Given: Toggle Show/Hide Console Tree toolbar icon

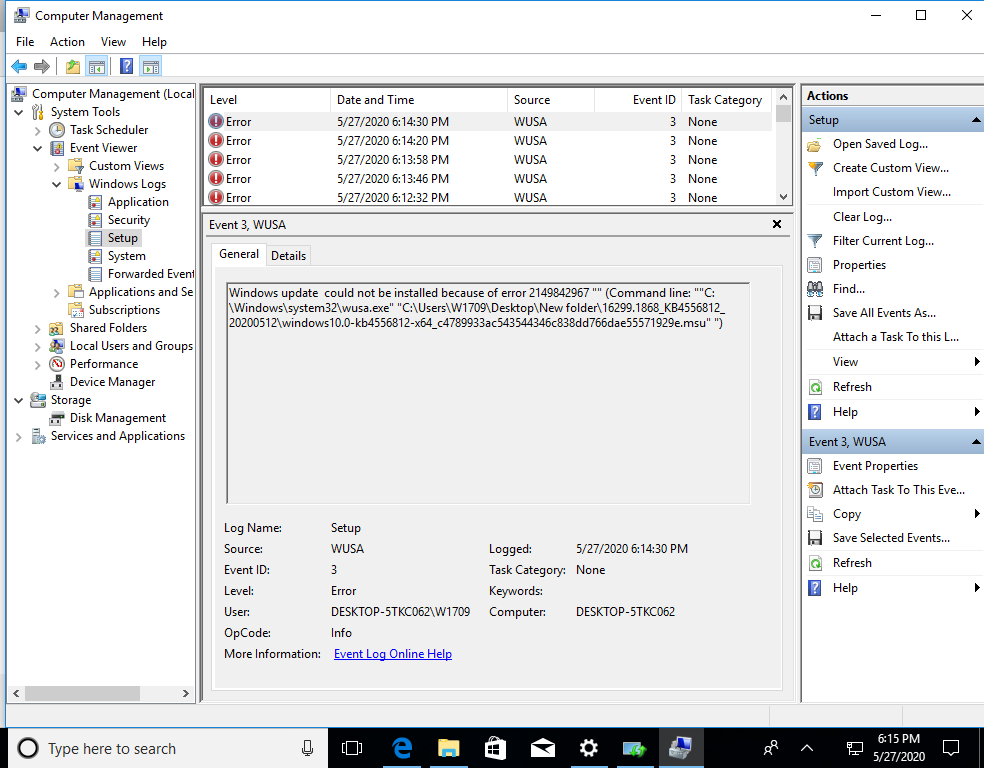Looking at the screenshot, I should [x=97, y=66].
